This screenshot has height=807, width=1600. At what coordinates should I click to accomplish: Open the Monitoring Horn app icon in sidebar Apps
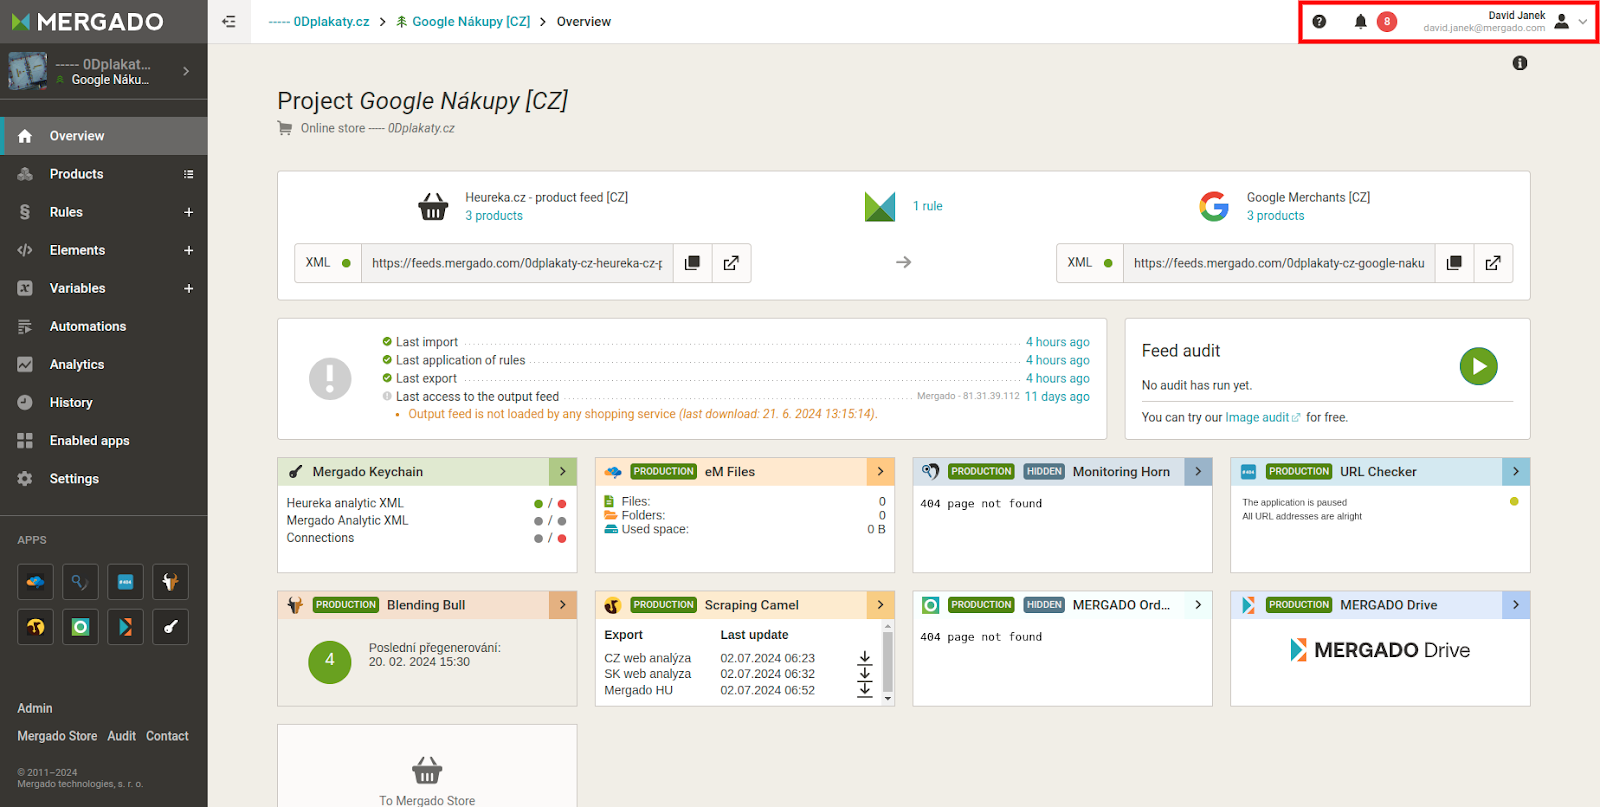[x=80, y=582]
